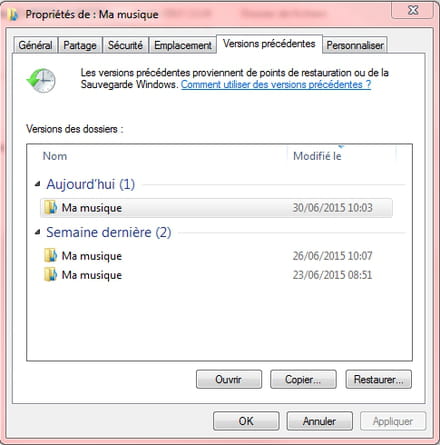Screen dimensions: 440x445
Task: Click folder icon of the 26/06/2015 version
Action: [51, 255]
